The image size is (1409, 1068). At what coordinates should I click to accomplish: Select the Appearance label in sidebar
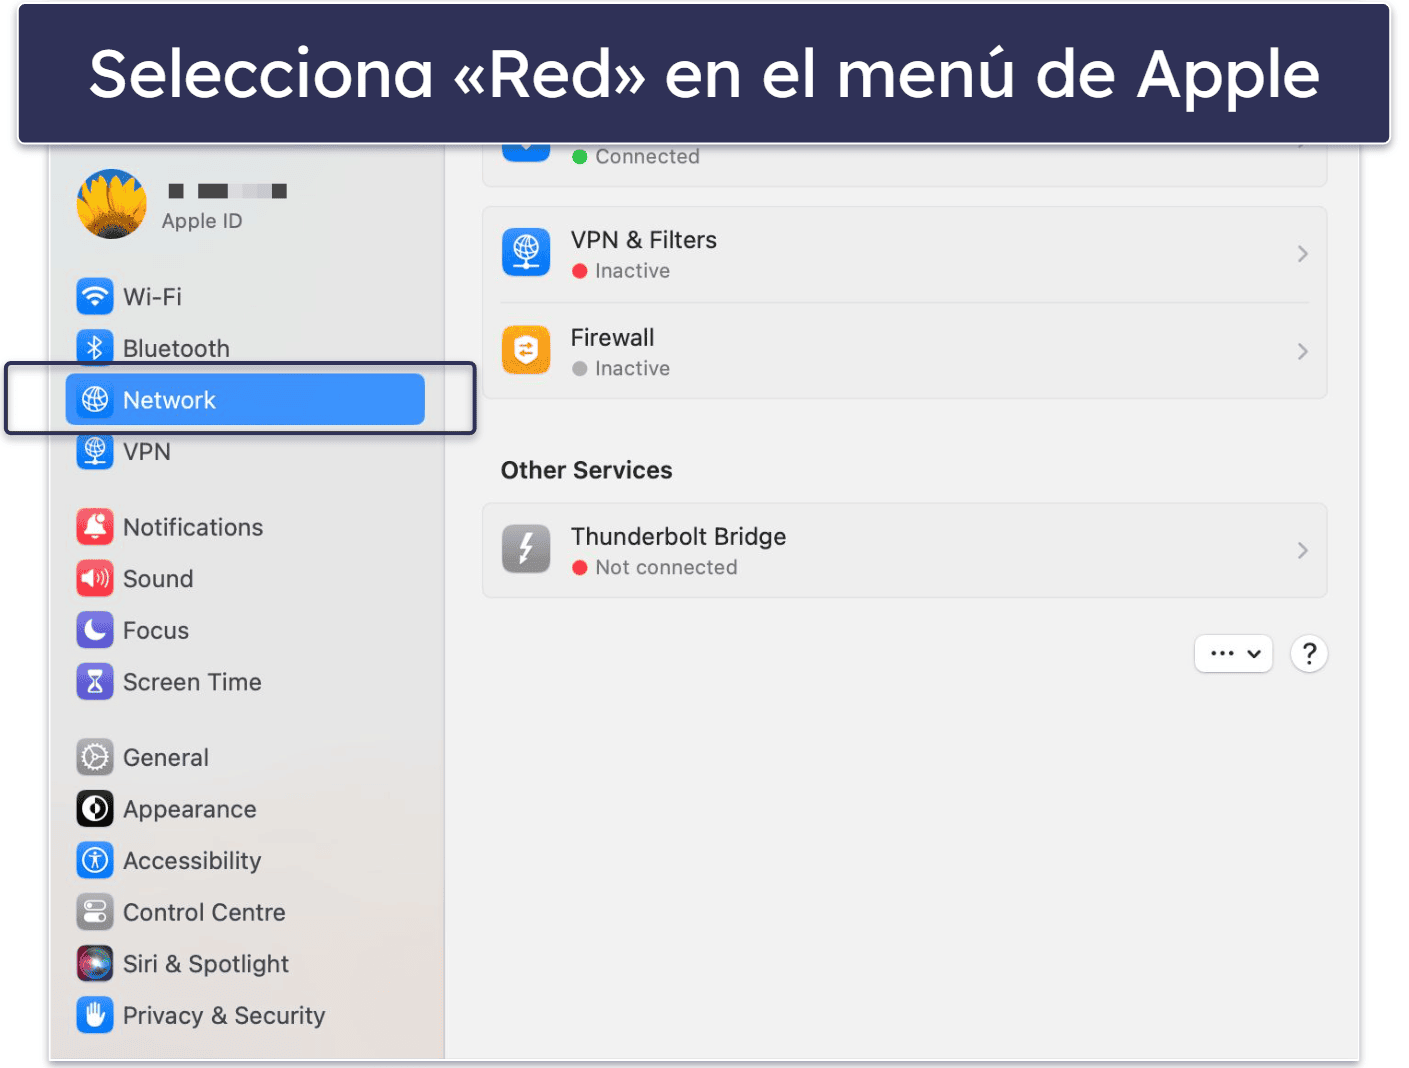click(190, 810)
